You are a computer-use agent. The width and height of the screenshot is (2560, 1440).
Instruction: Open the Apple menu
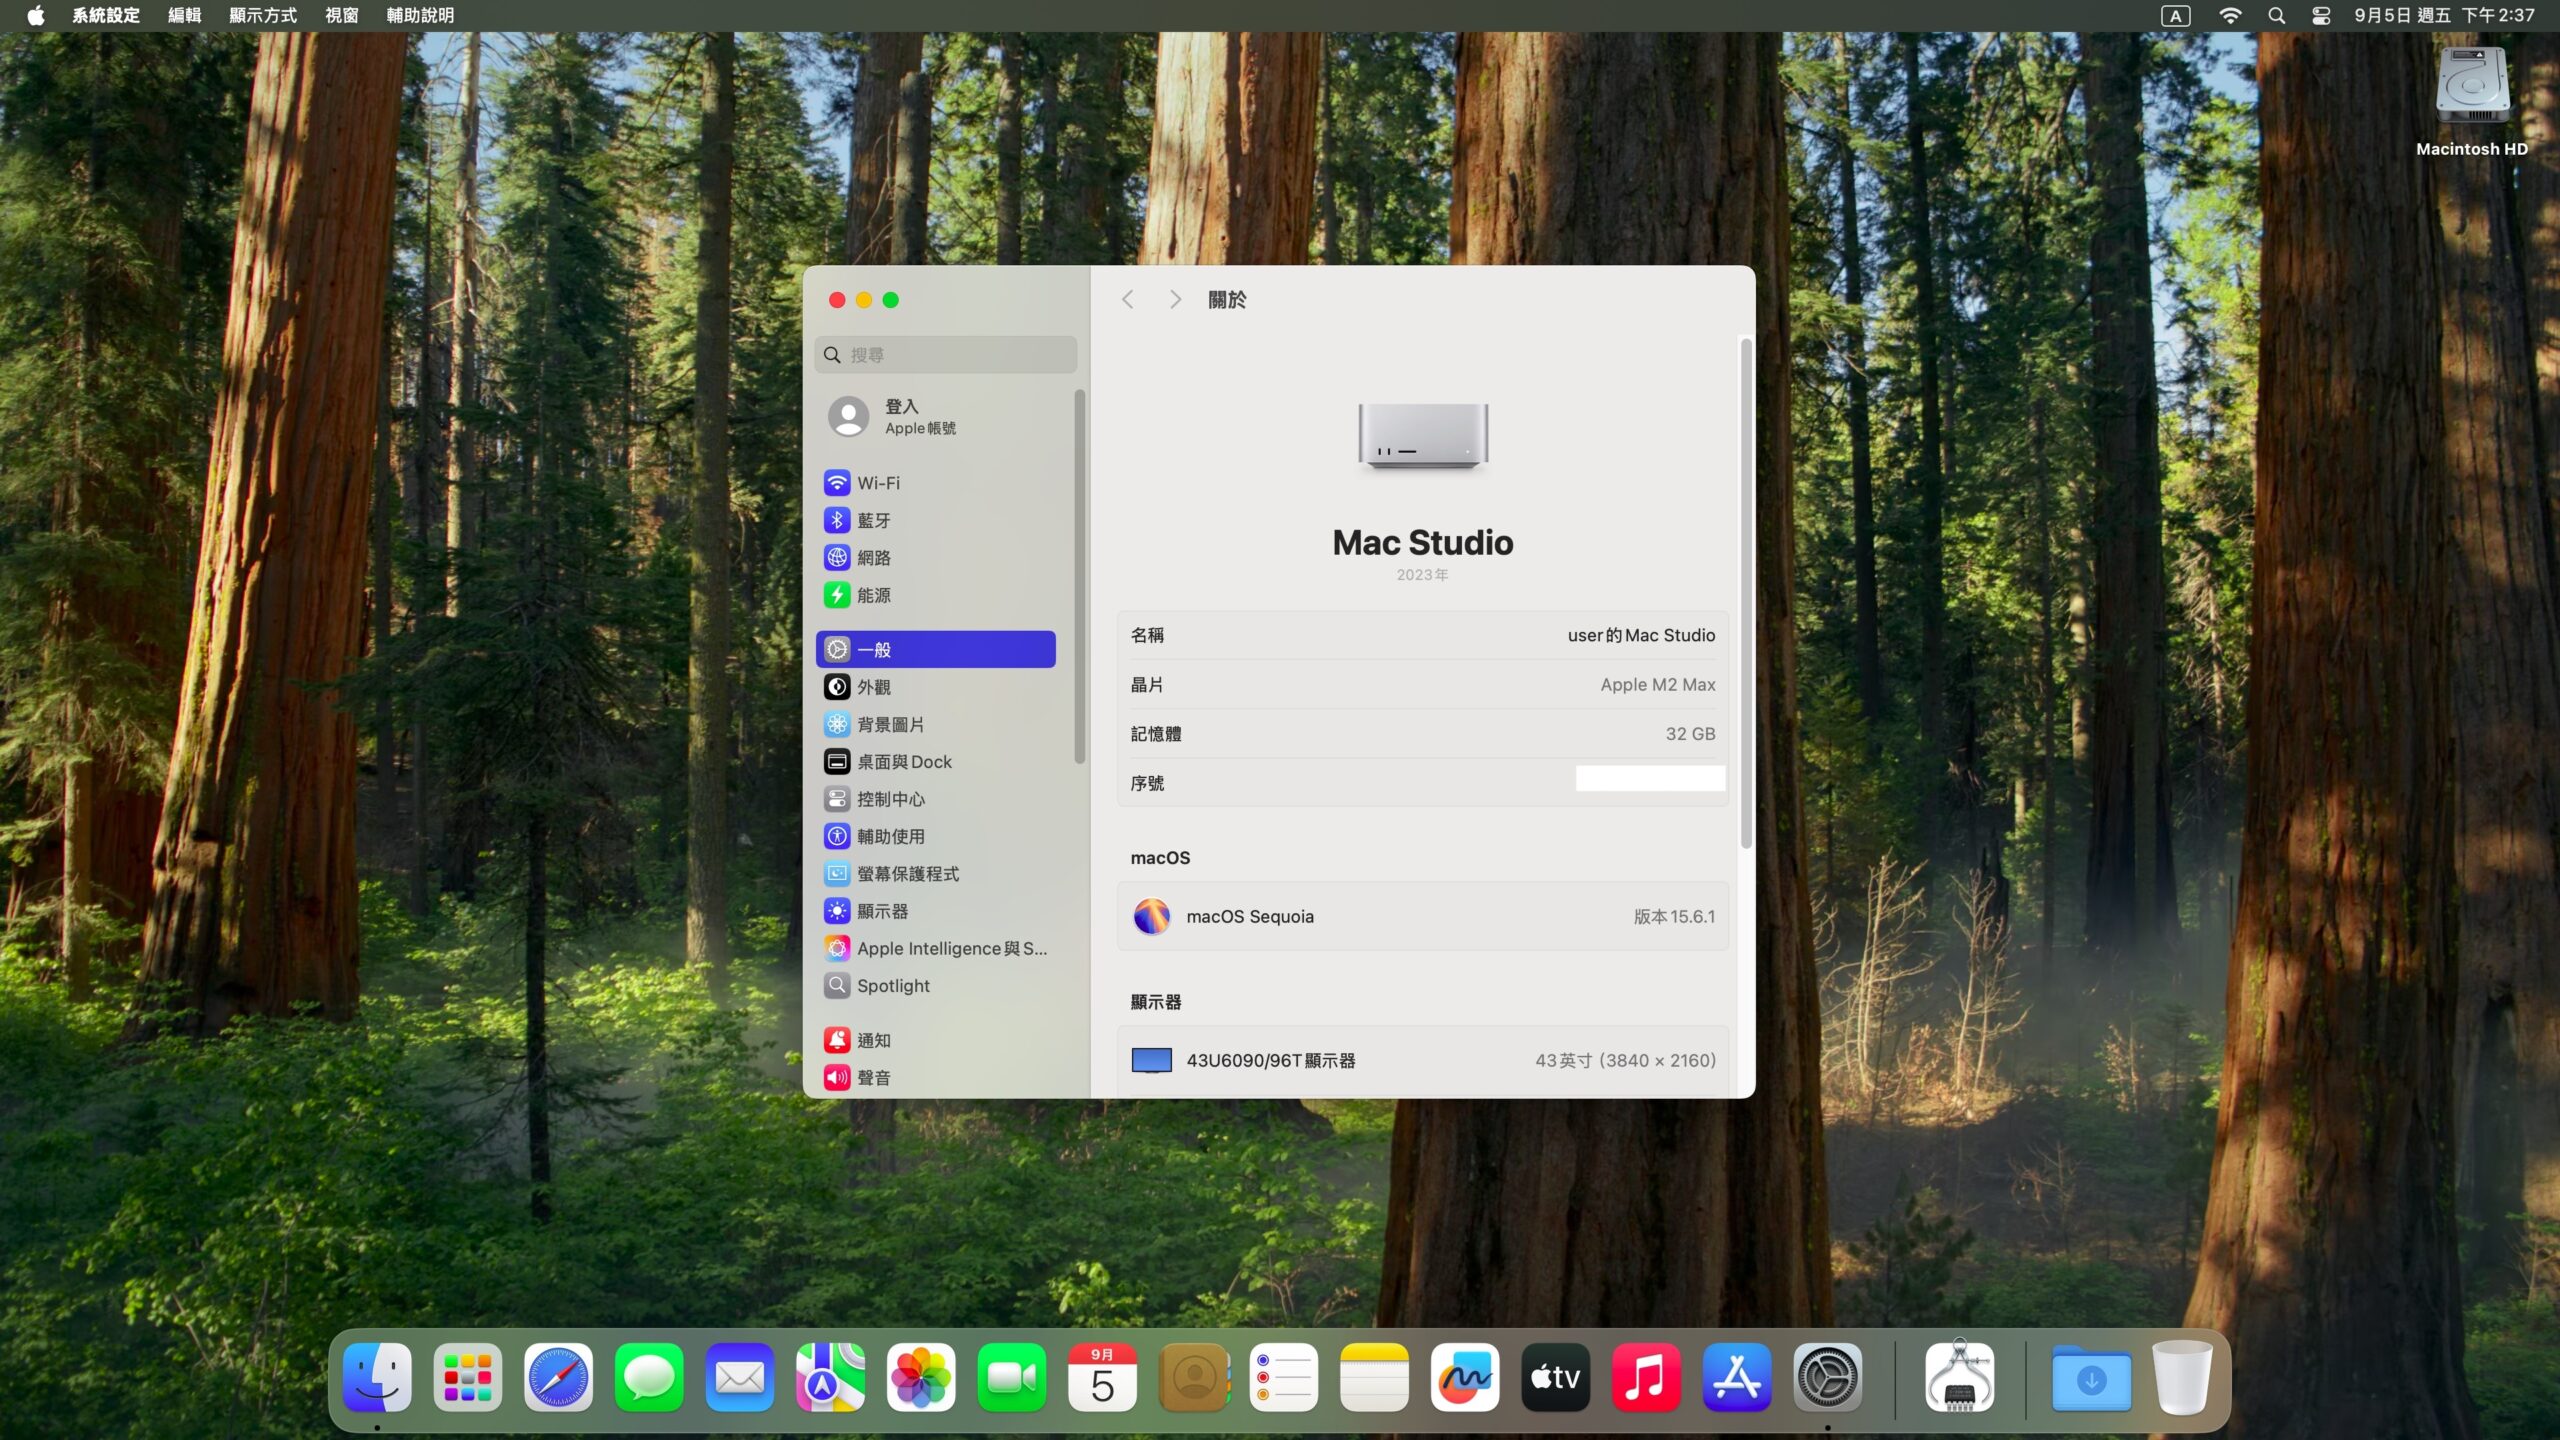coord(36,15)
